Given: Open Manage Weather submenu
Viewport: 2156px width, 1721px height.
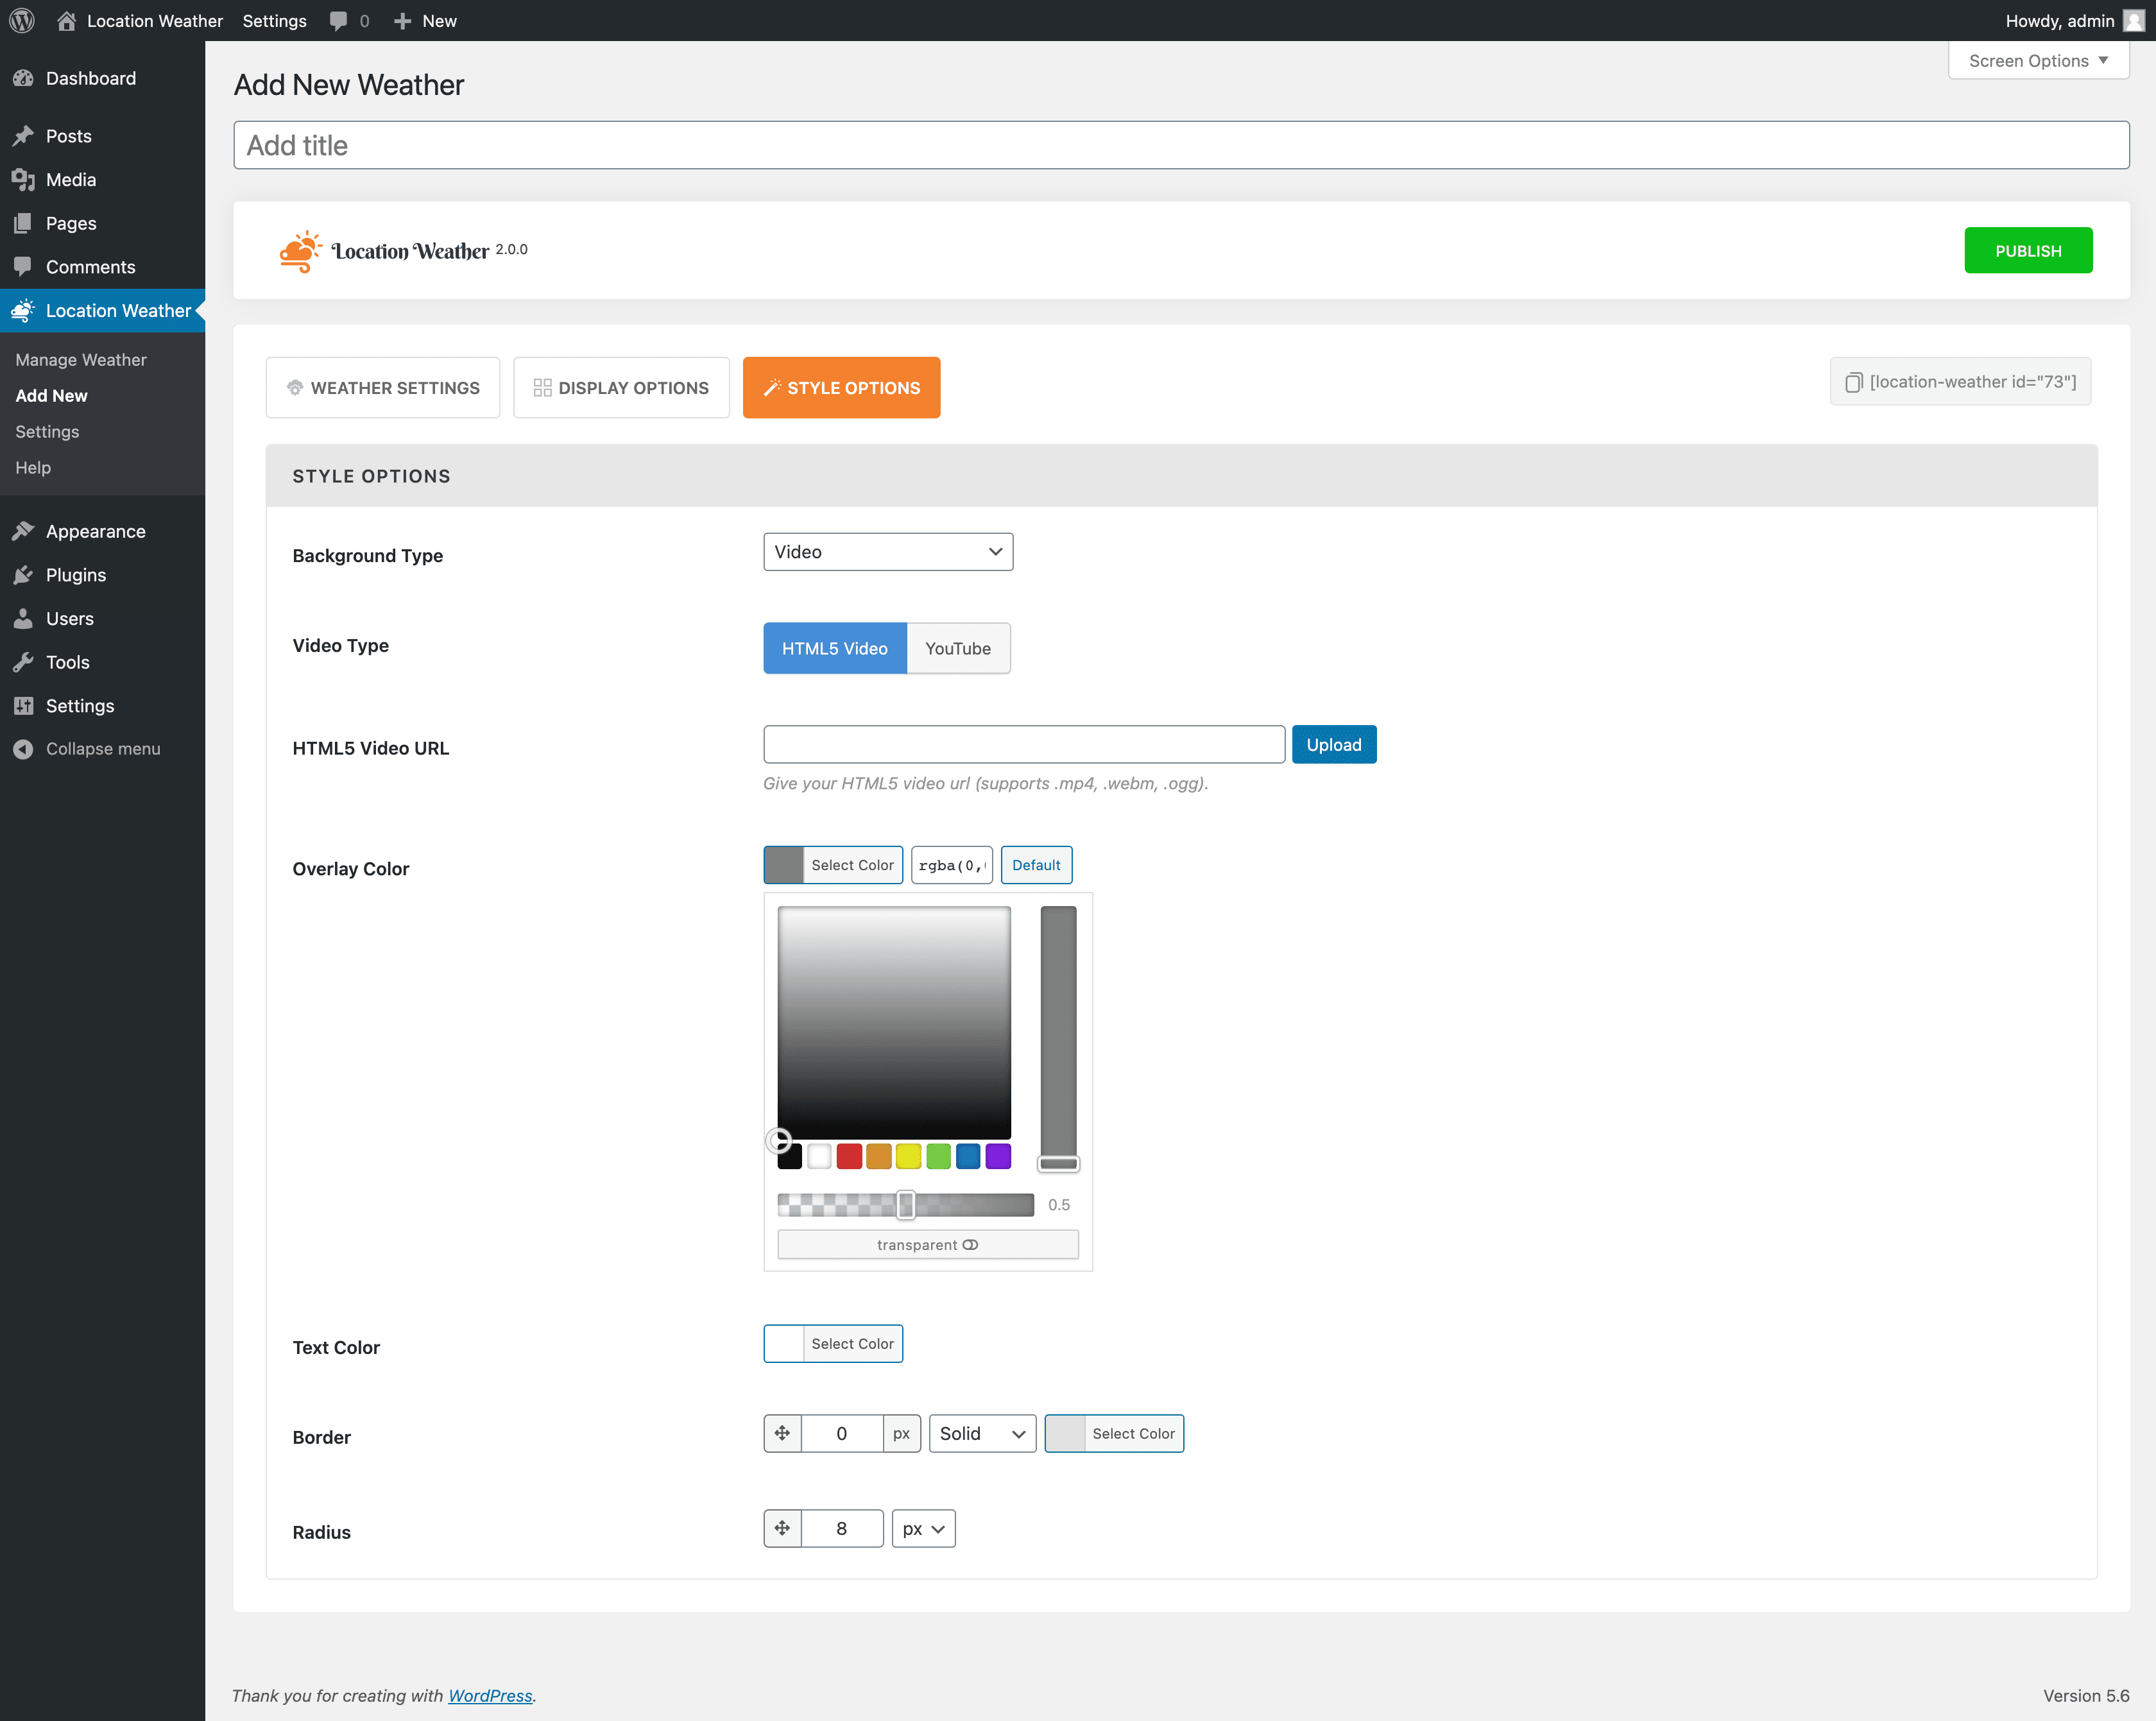Looking at the screenshot, I should pyautogui.click(x=81, y=360).
